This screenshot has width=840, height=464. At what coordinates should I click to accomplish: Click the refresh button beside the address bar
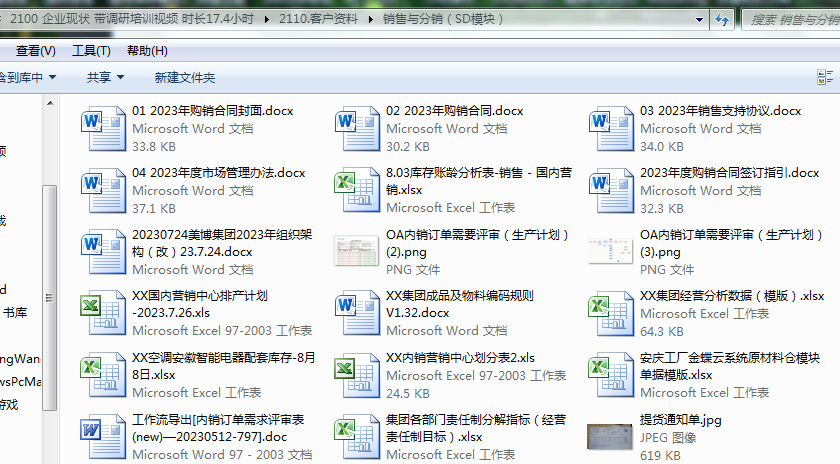coord(722,19)
